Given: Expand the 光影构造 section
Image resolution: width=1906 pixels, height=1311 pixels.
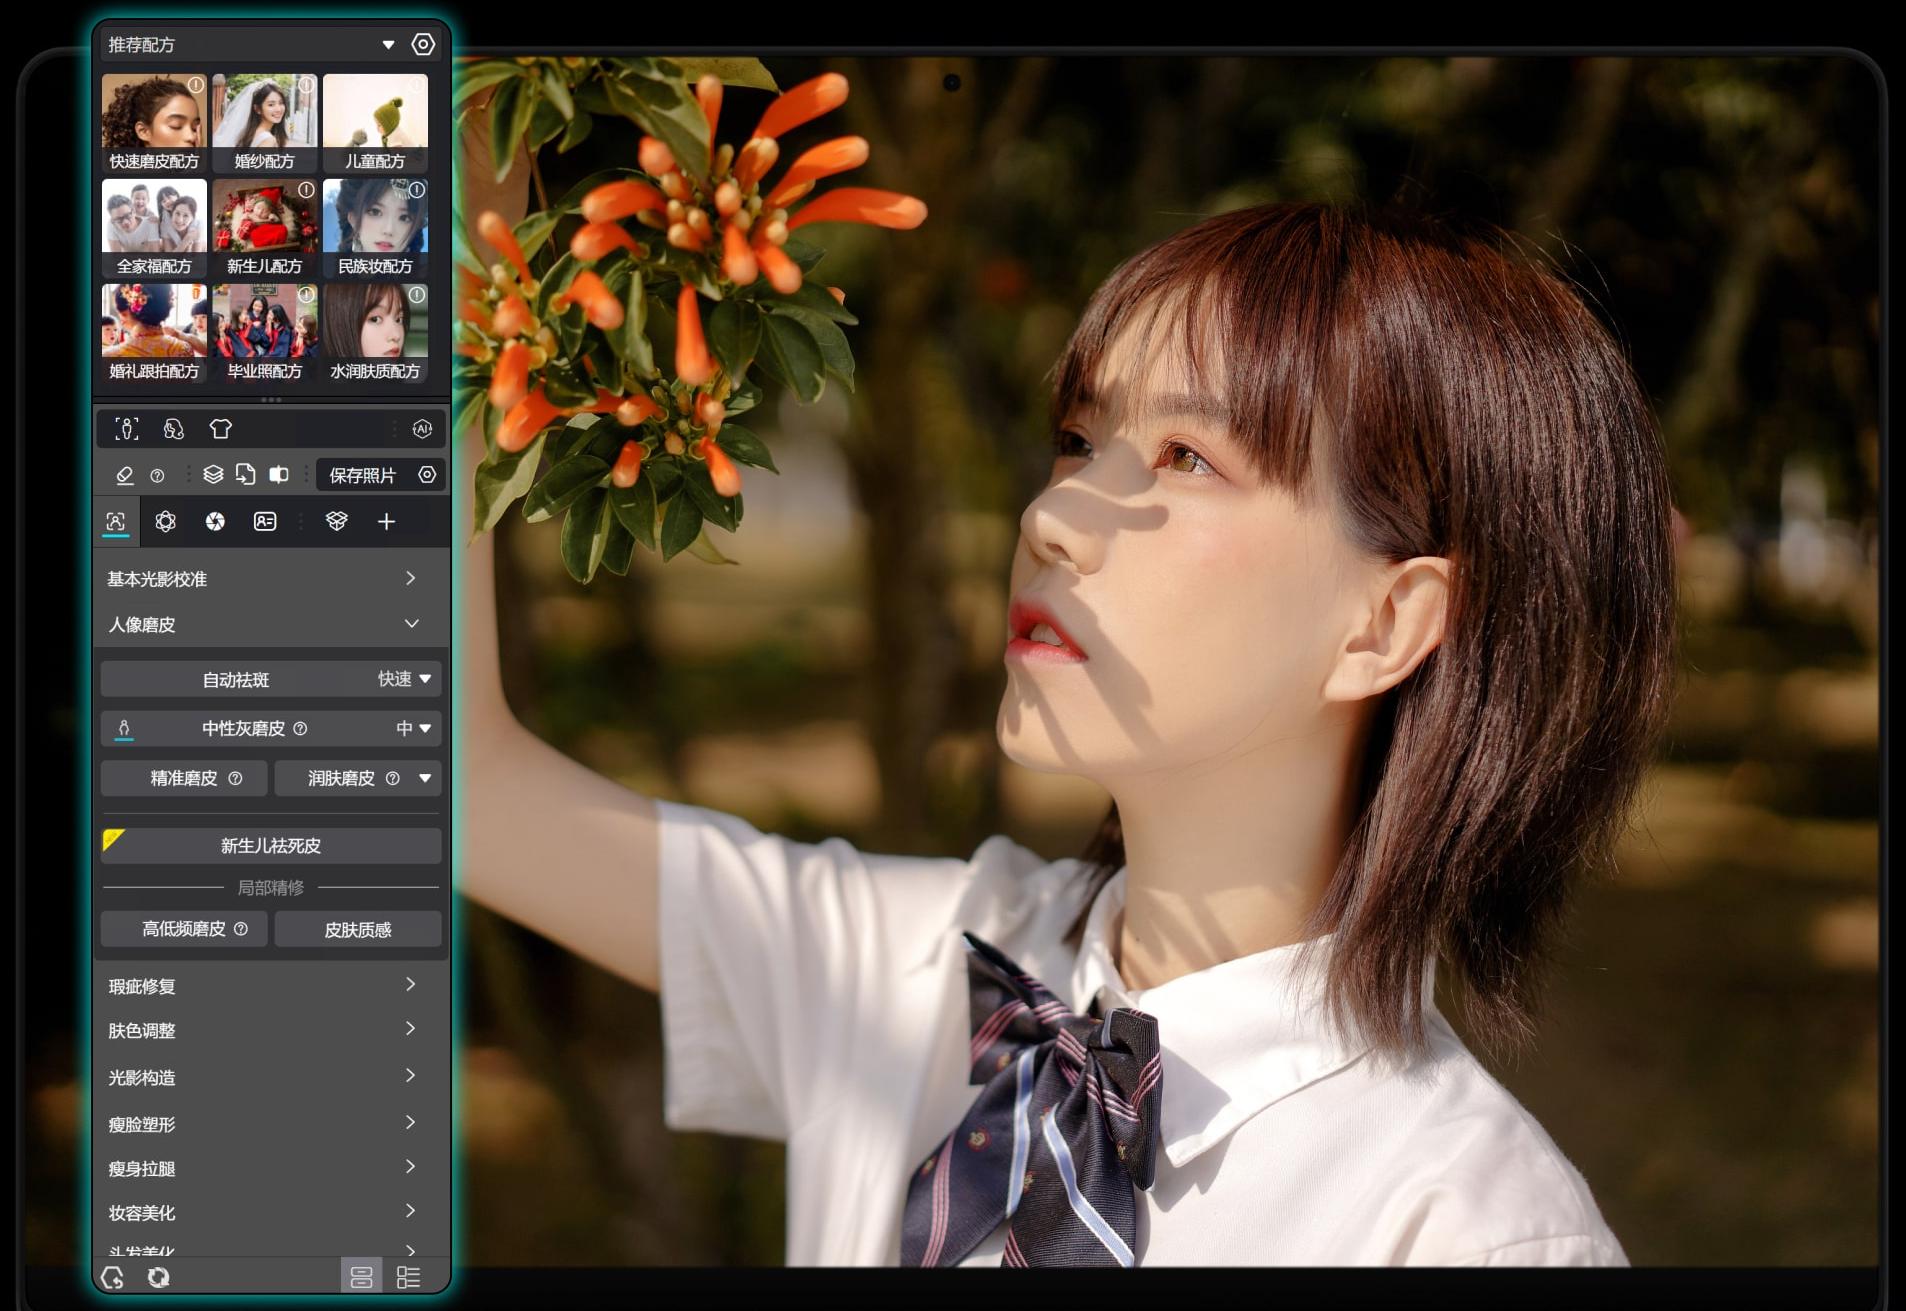Looking at the screenshot, I should [x=270, y=1077].
